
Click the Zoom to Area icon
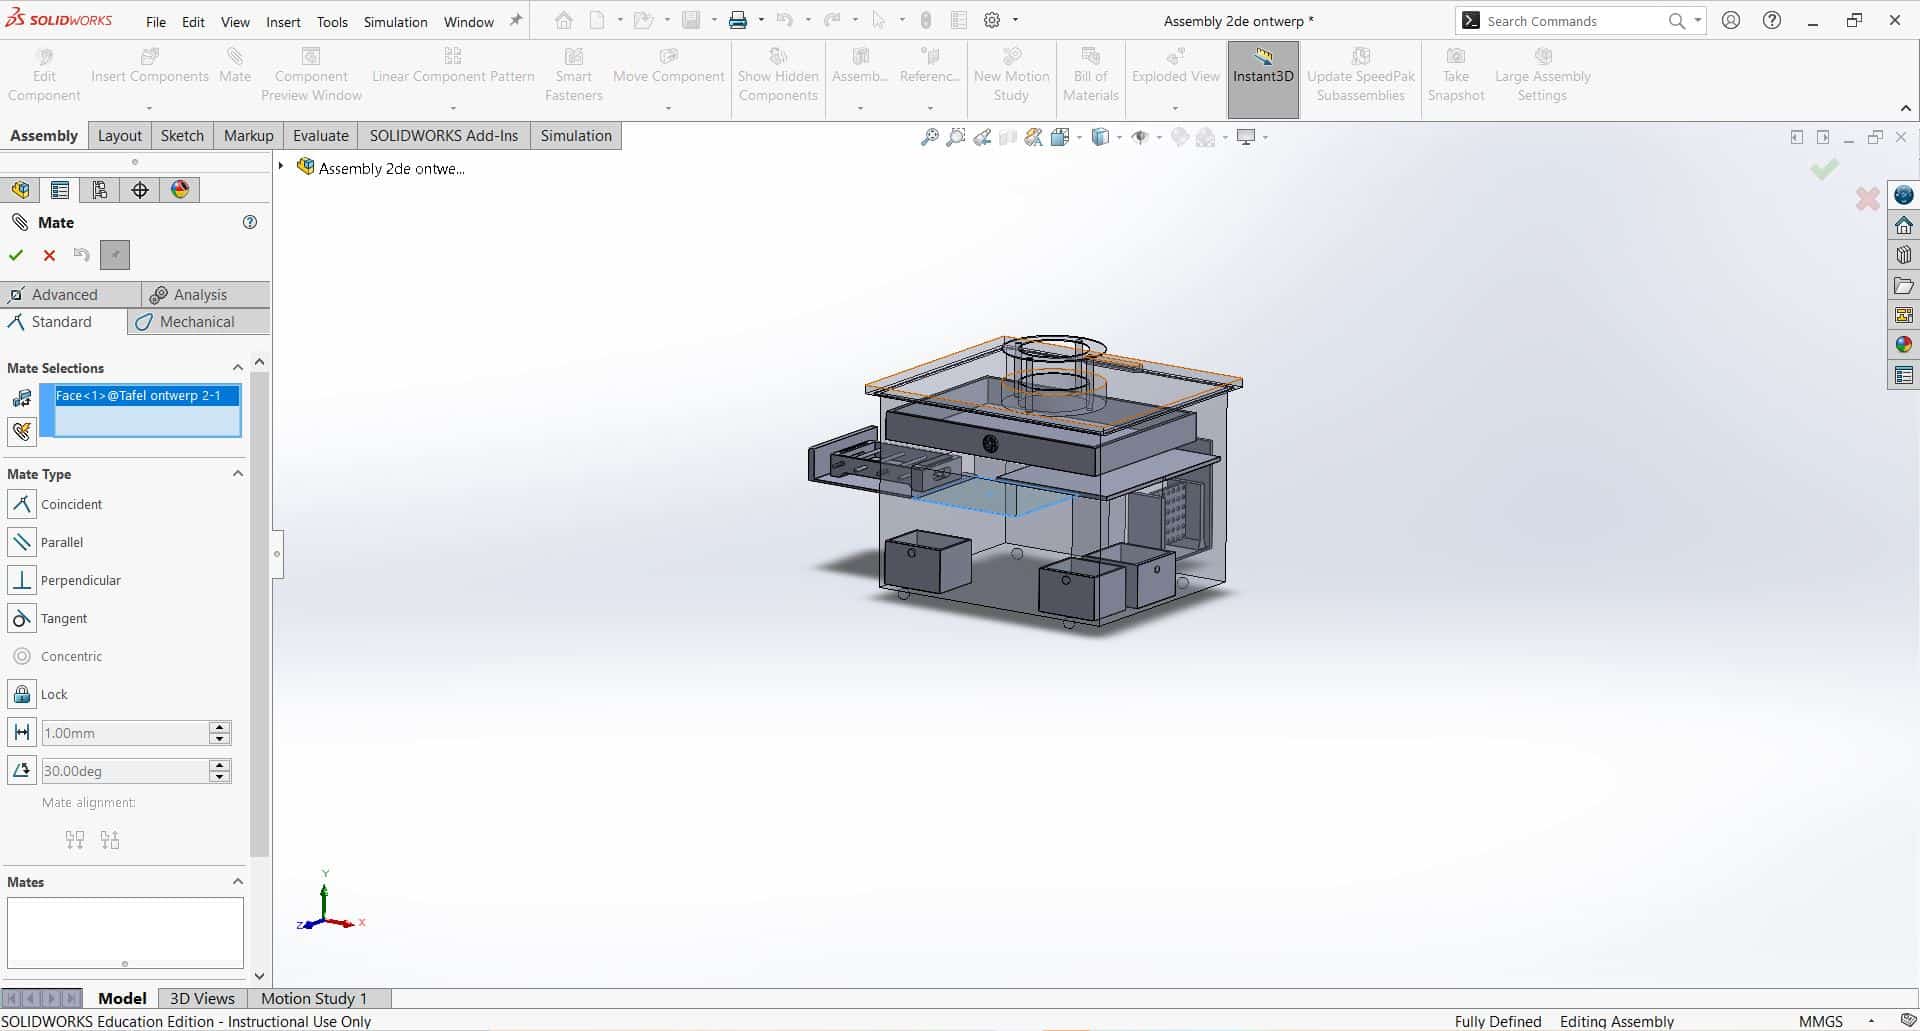[x=956, y=137]
